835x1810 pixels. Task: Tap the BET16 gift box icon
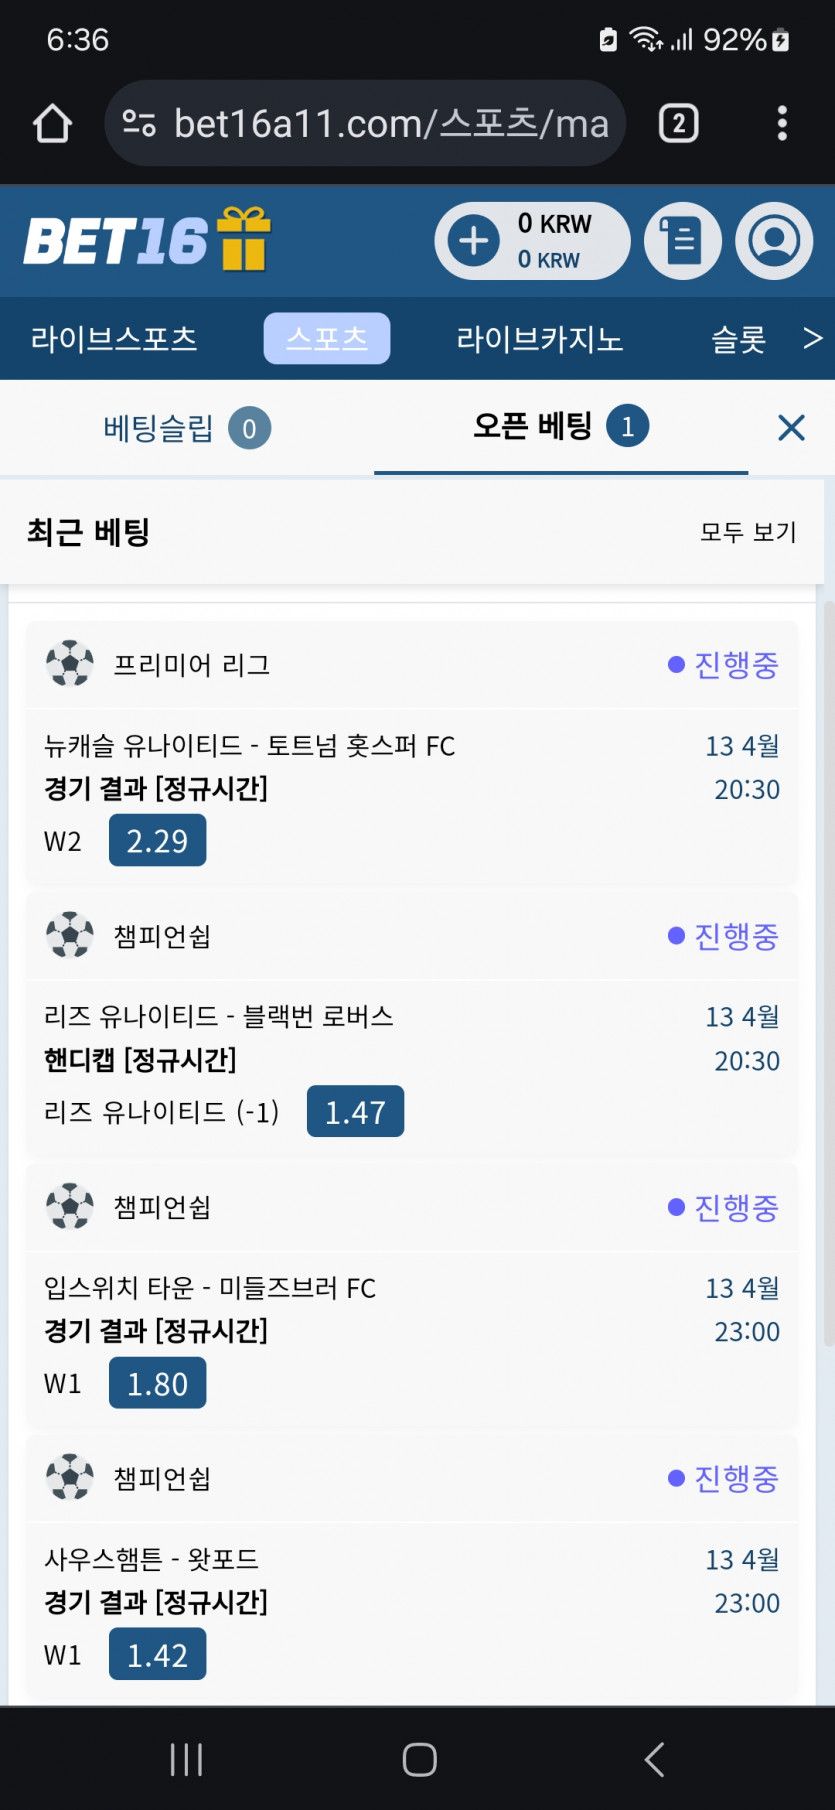point(245,240)
